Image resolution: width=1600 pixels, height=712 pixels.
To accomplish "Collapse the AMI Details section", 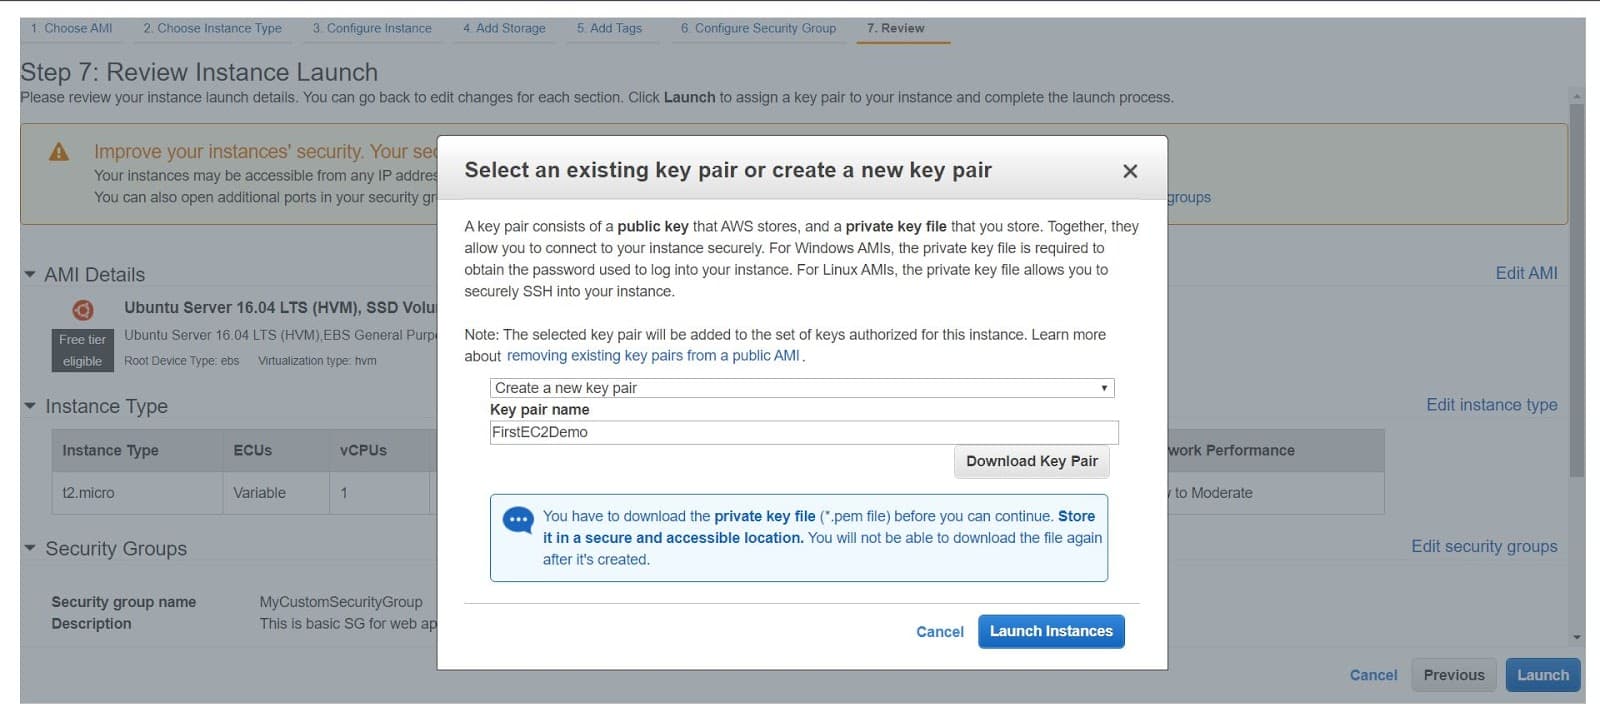I will coord(30,274).
